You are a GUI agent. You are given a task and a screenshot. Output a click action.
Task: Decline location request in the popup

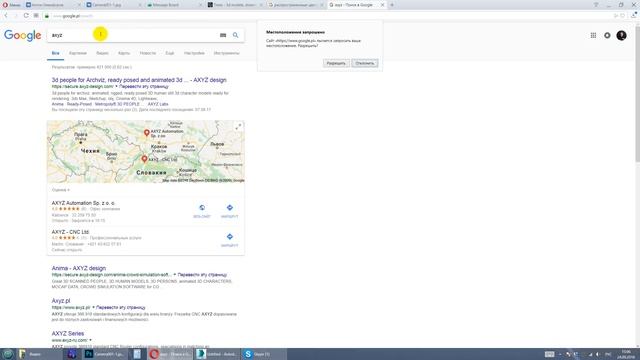(364, 63)
